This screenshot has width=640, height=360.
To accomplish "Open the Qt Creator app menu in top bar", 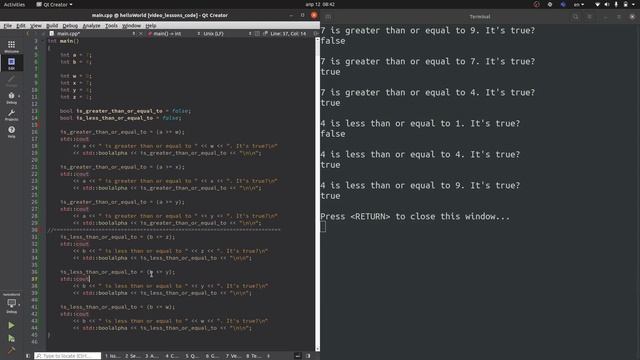I will pyautogui.click(x=54, y=4).
